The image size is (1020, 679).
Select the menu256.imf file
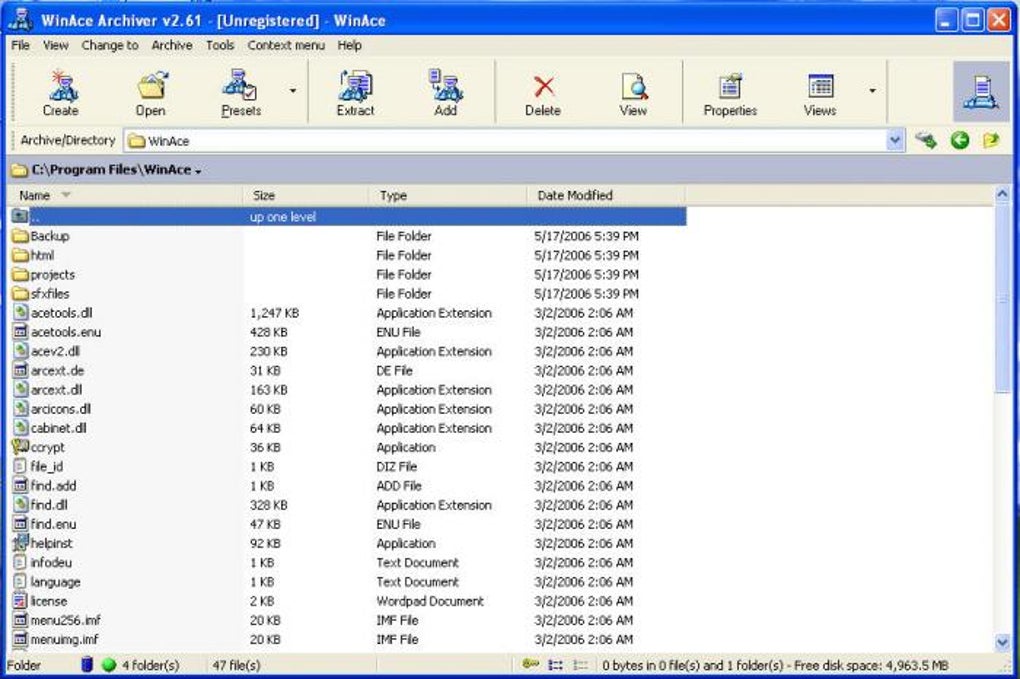[x=348, y=620]
